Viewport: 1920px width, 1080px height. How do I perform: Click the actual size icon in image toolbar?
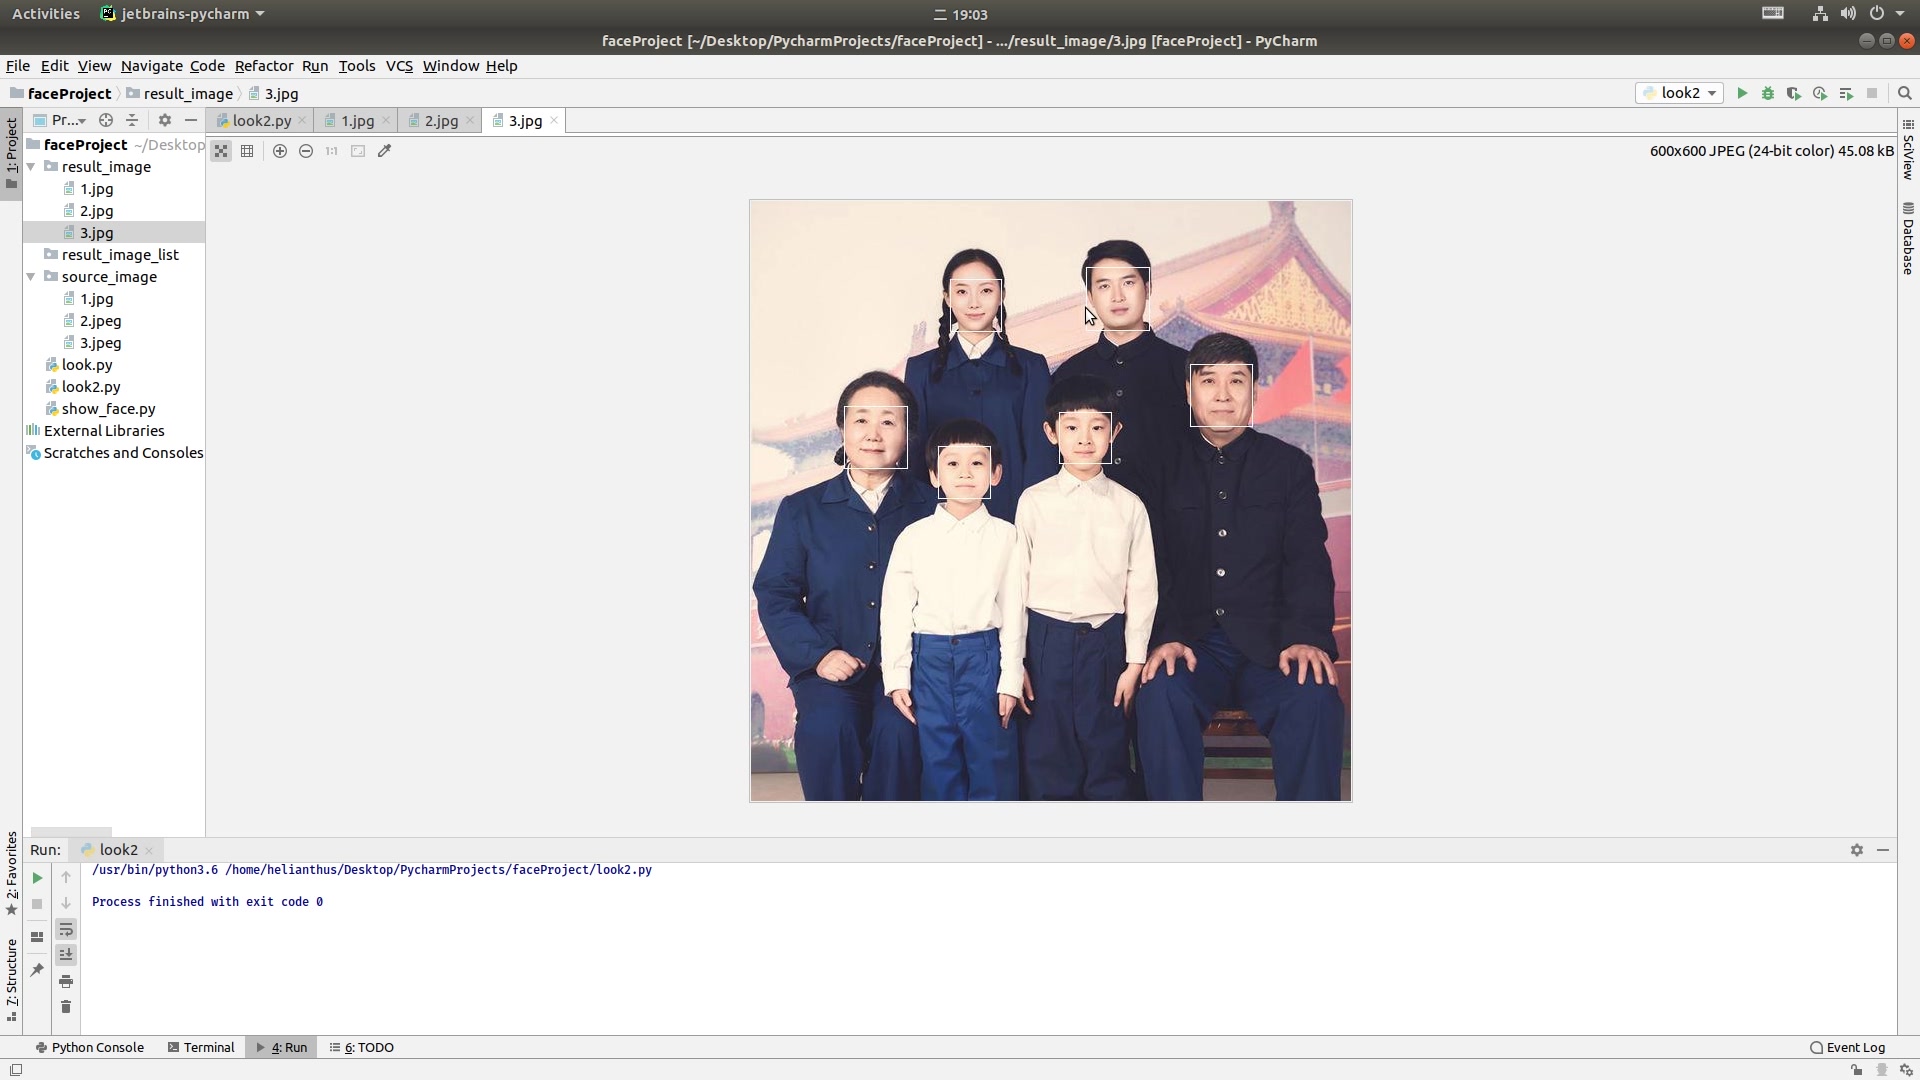(x=332, y=150)
